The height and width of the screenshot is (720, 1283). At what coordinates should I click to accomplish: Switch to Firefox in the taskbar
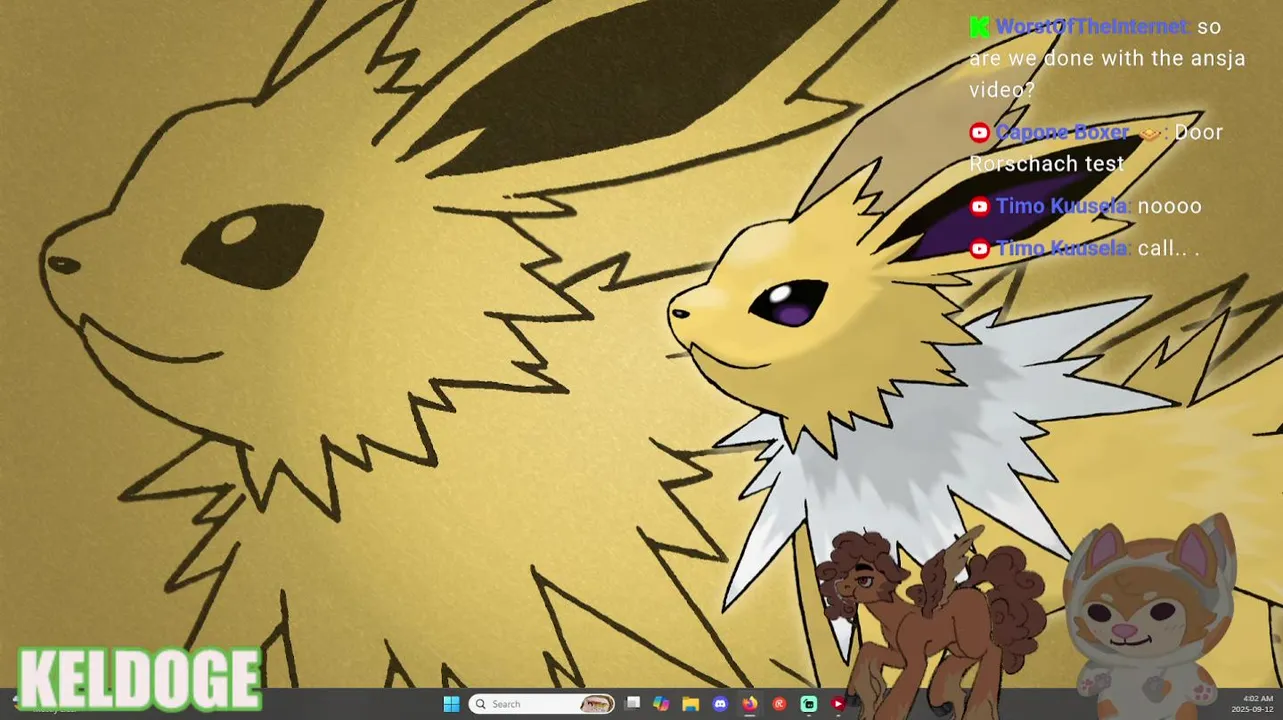pyautogui.click(x=749, y=704)
